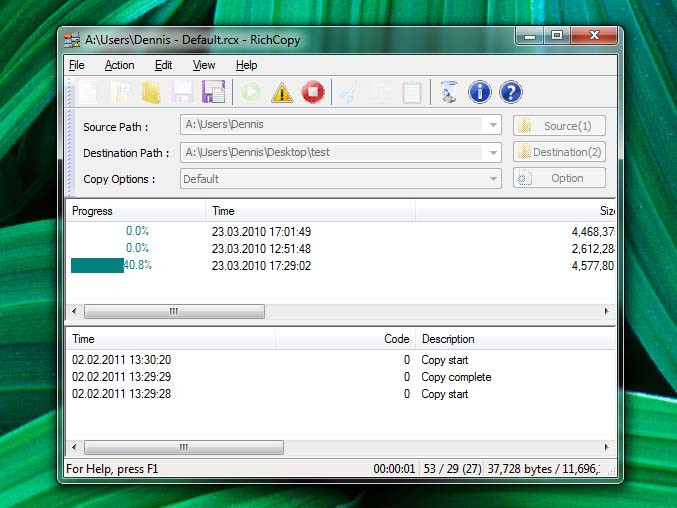This screenshot has width=677, height=508.
Task: Select the row timed 23.03.2010 17:29:02
Action: (341, 265)
